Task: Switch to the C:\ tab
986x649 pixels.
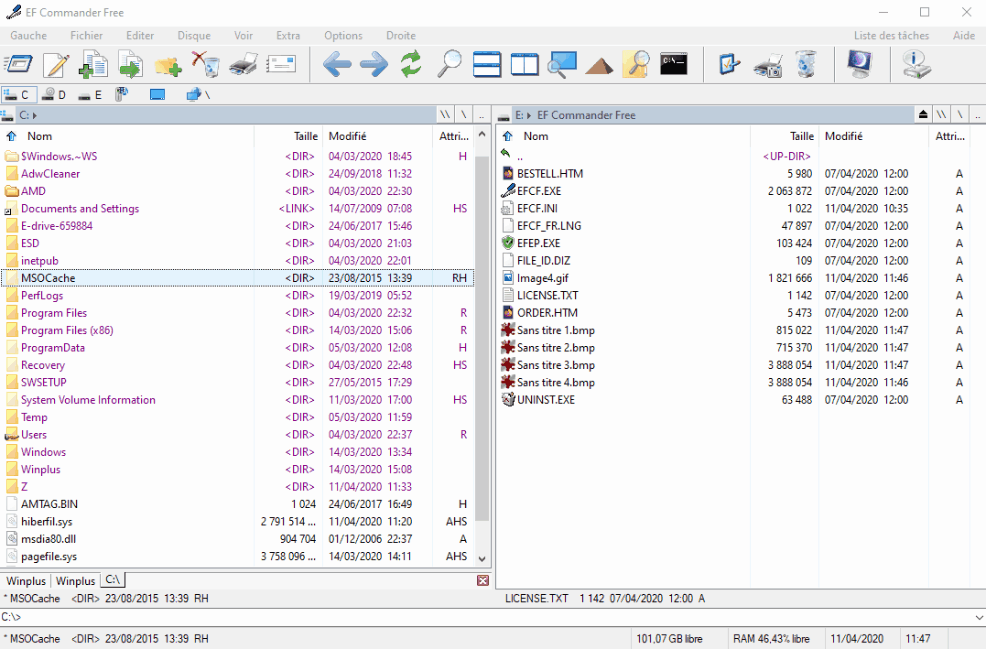Action: pos(113,580)
